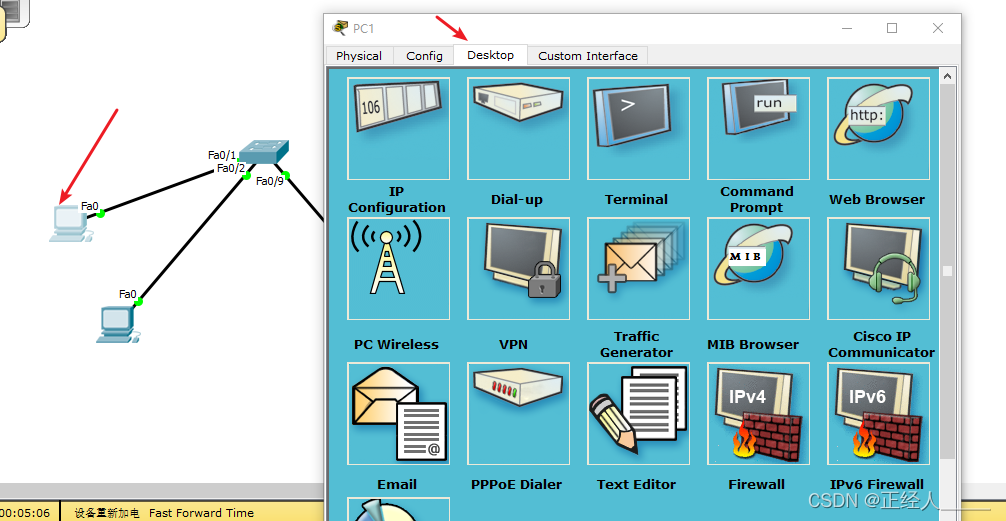1006x521 pixels.
Task: Close the PC1 window
Action: pos(937,28)
